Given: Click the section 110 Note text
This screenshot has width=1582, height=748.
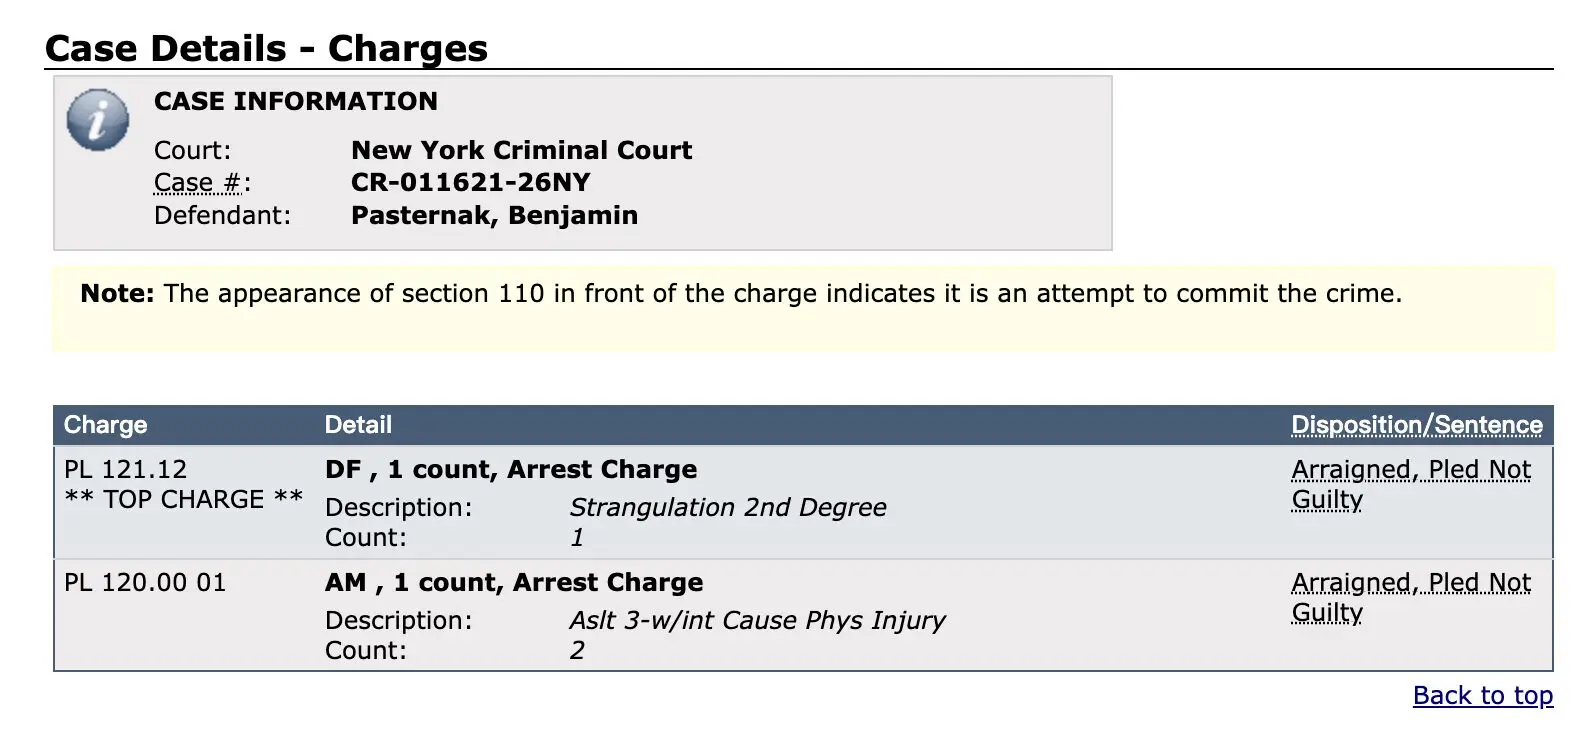Looking at the screenshot, I should 740,294.
